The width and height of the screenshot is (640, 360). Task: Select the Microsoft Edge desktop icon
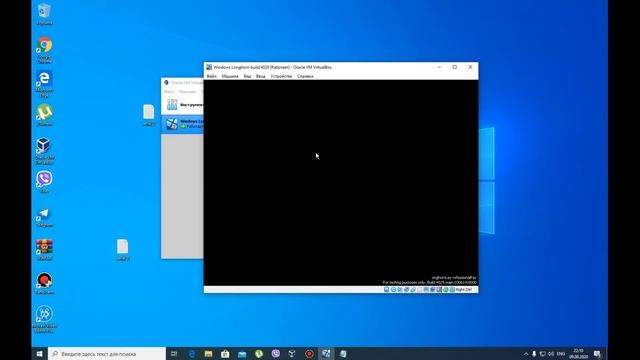tap(44, 84)
